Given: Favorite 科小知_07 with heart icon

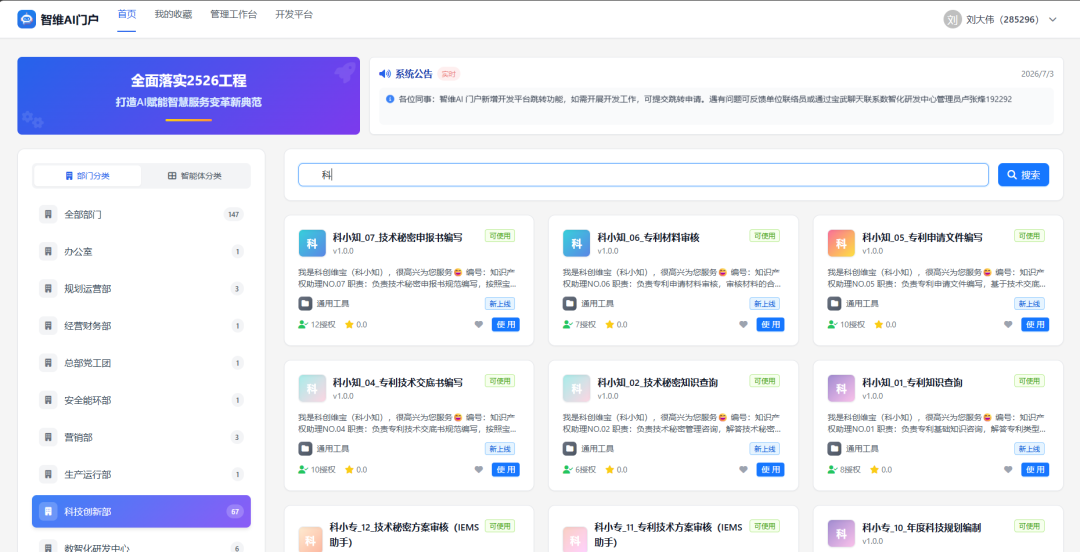Looking at the screenshot, I should tap(479, 325).
